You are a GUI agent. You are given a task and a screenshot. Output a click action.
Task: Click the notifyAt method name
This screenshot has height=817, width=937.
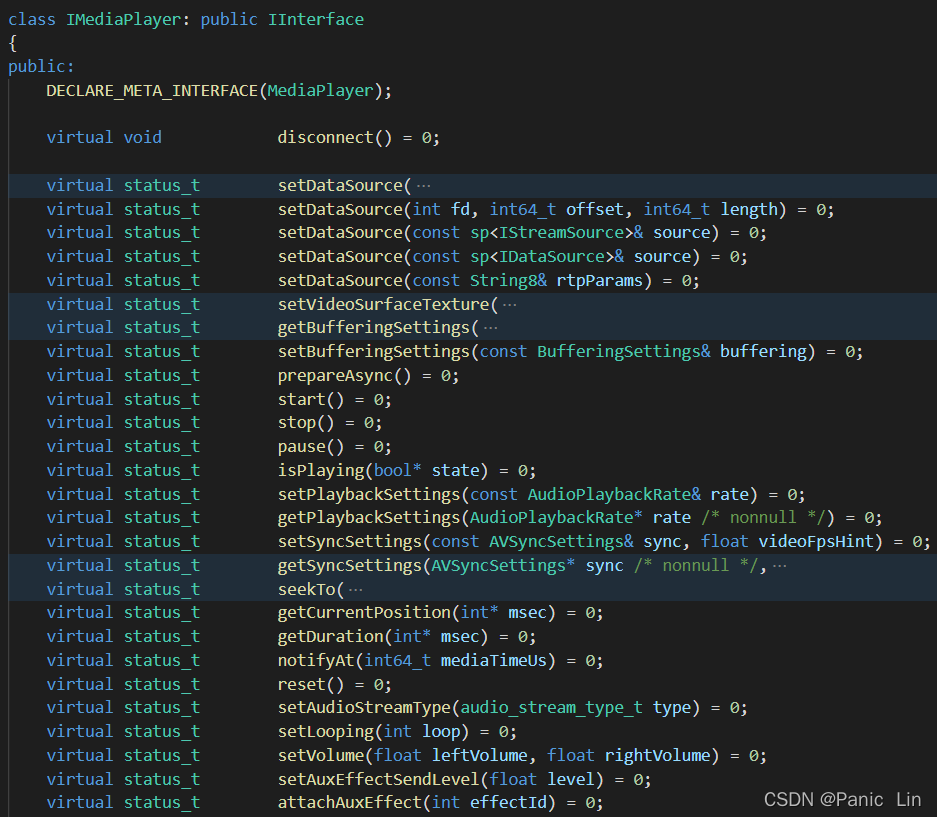click(x=316, y=661)
